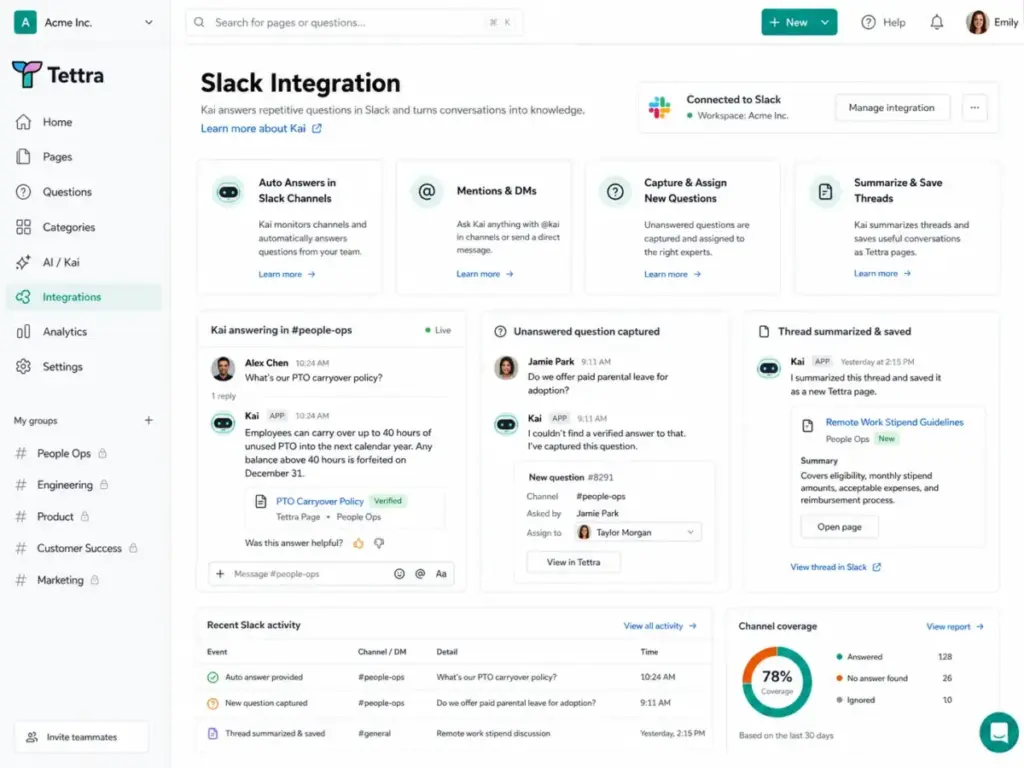Open Categories in sidebar
Viewport: 1024px width, 768px height.
(56, 227)
